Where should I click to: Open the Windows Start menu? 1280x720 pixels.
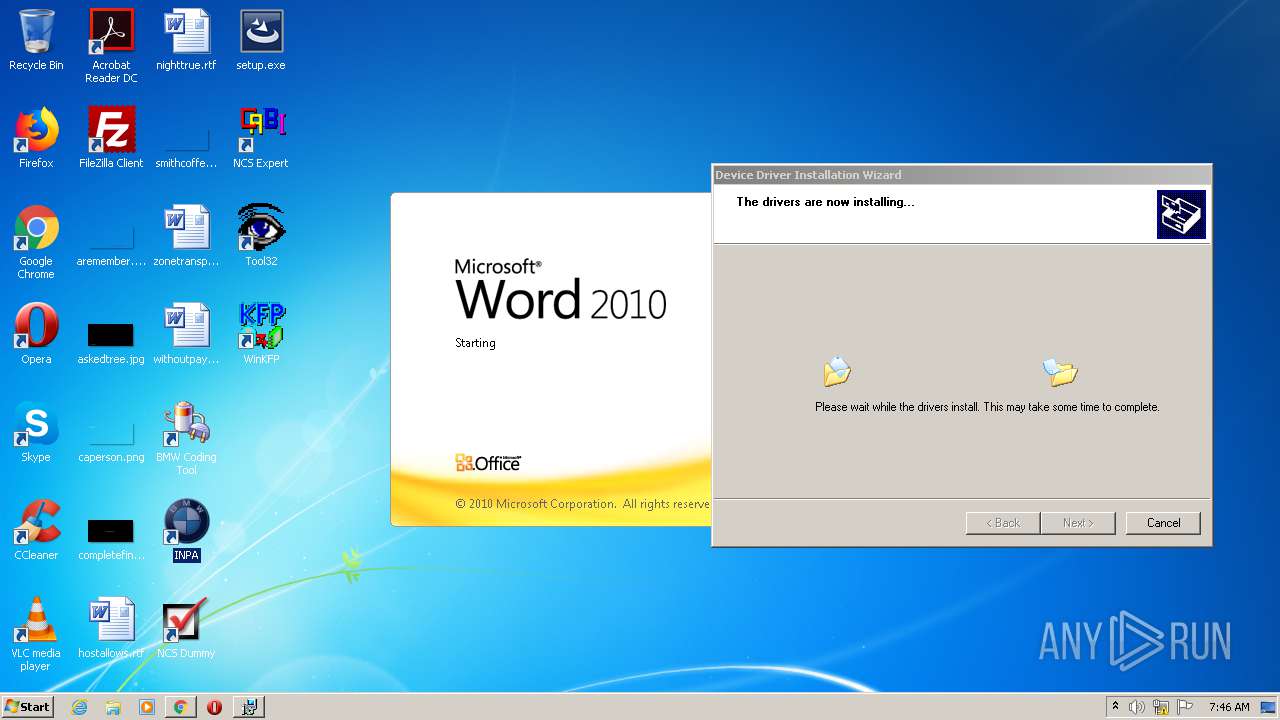pyautogui.click(x=28, y=706)
